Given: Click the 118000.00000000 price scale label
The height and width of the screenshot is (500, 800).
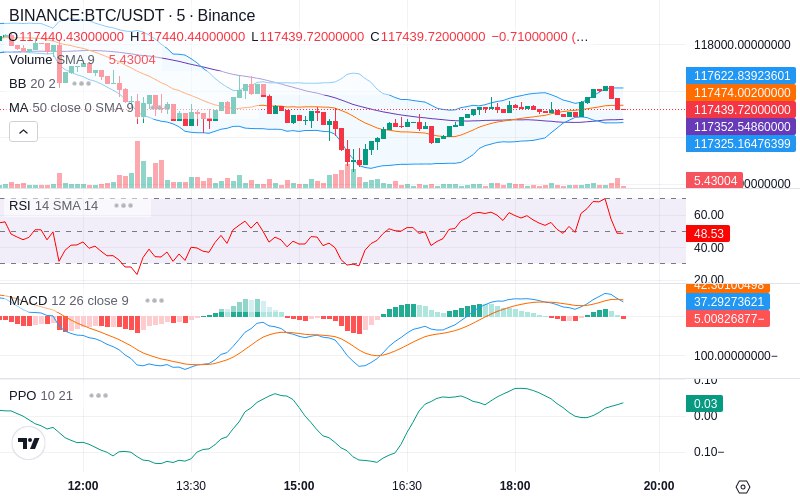Looking at the screenshot, I should tap(742, 45).
